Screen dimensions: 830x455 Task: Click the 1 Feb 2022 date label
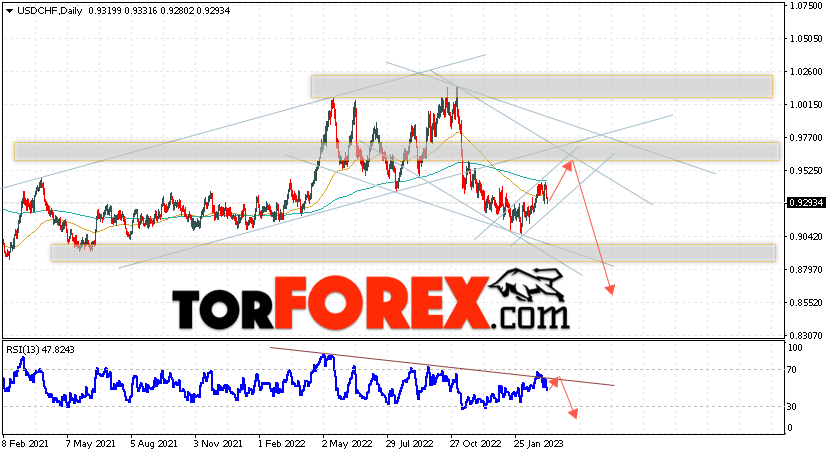(x=282, y=444)
